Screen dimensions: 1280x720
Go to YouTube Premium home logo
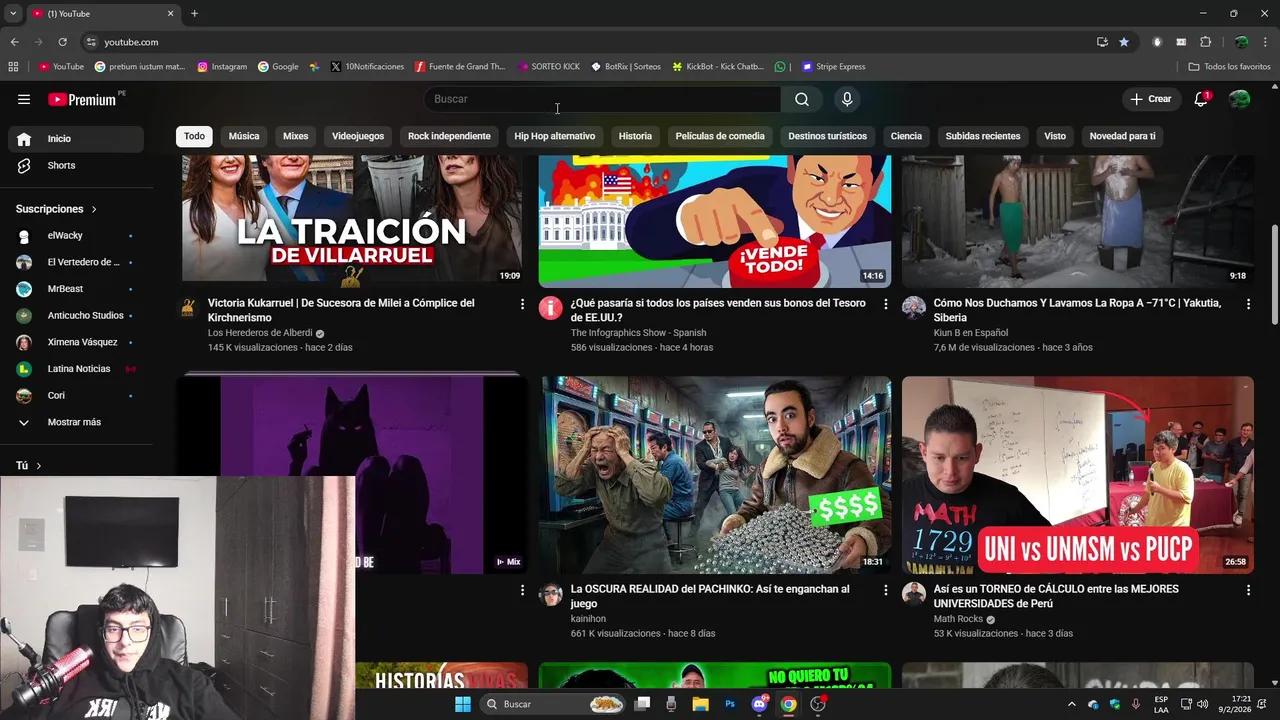click(x=82, y=99)
